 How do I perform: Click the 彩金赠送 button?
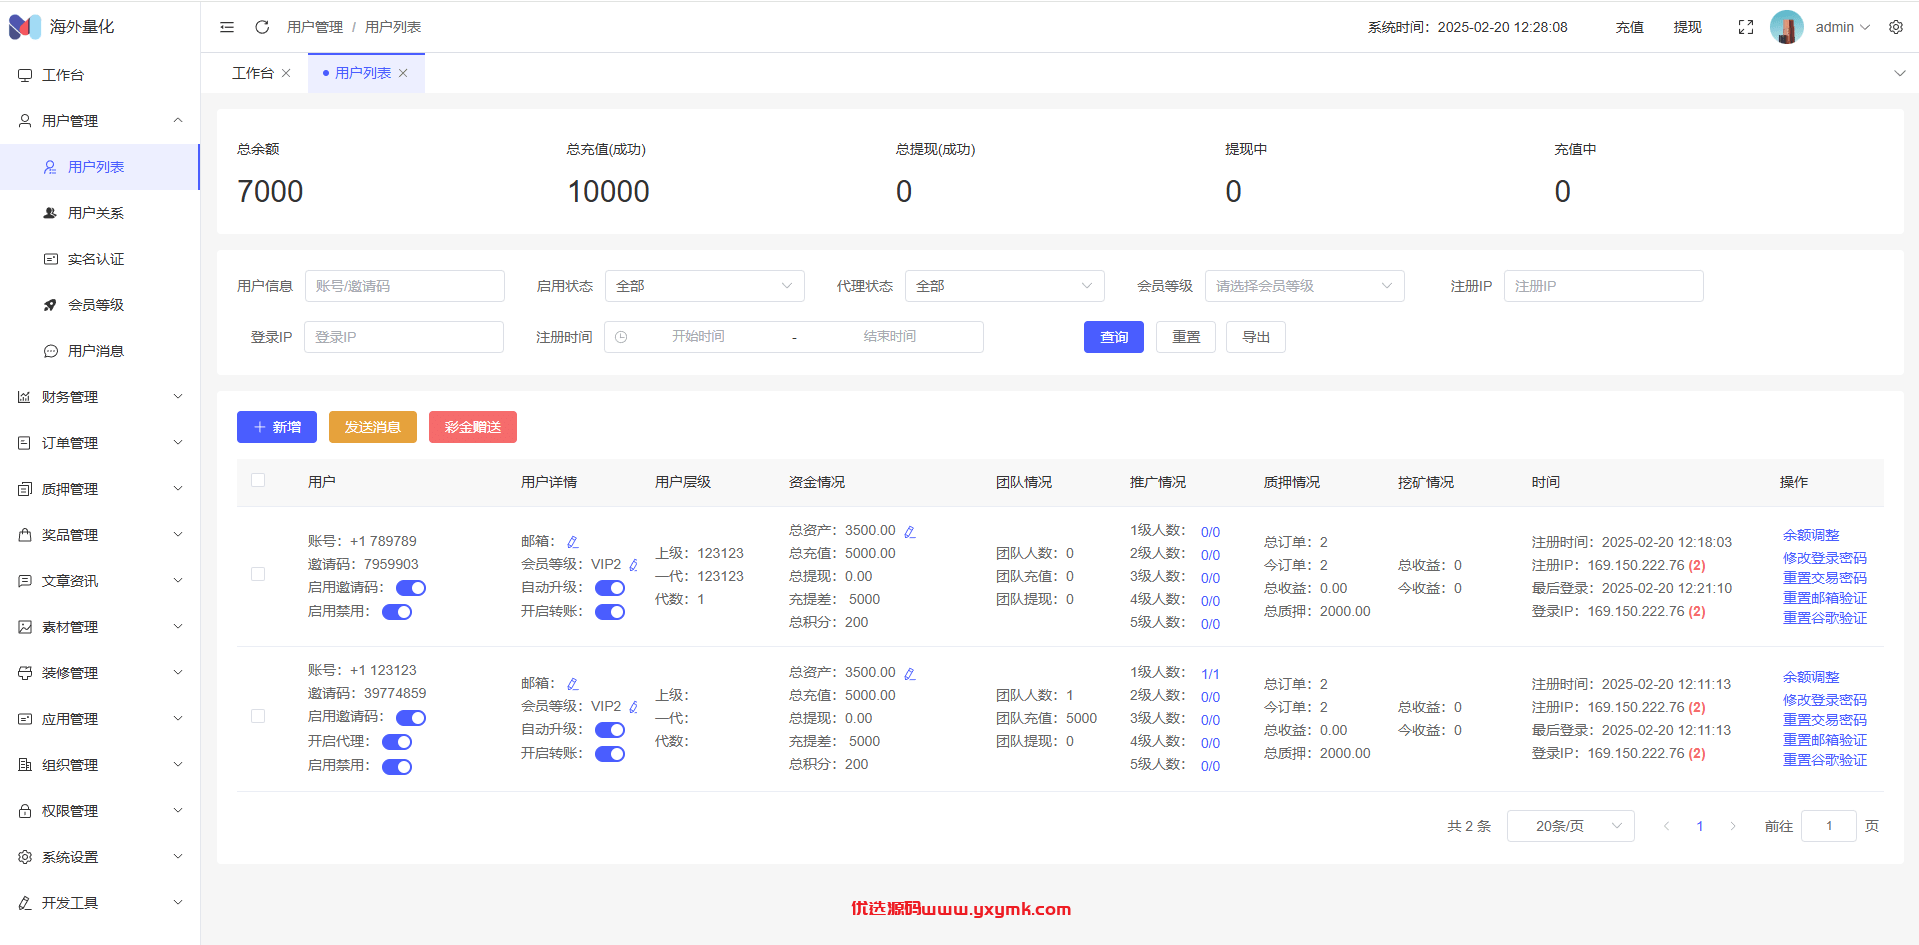tap(473, 427)
